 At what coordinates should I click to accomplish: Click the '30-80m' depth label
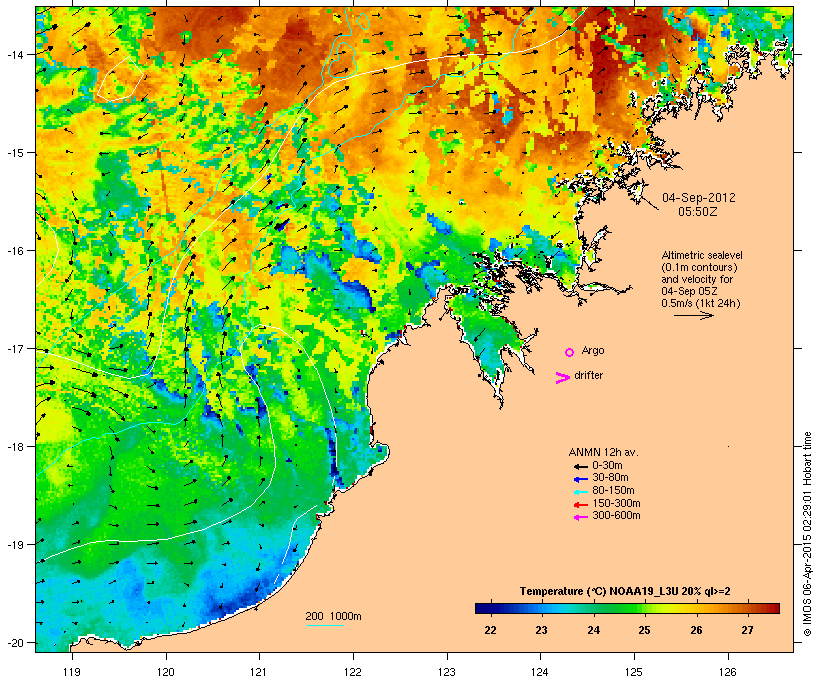610,478
